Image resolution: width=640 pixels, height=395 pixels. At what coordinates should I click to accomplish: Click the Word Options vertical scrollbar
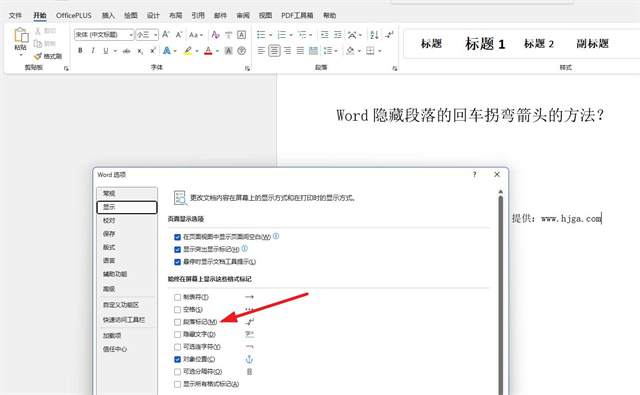(501, 294)
